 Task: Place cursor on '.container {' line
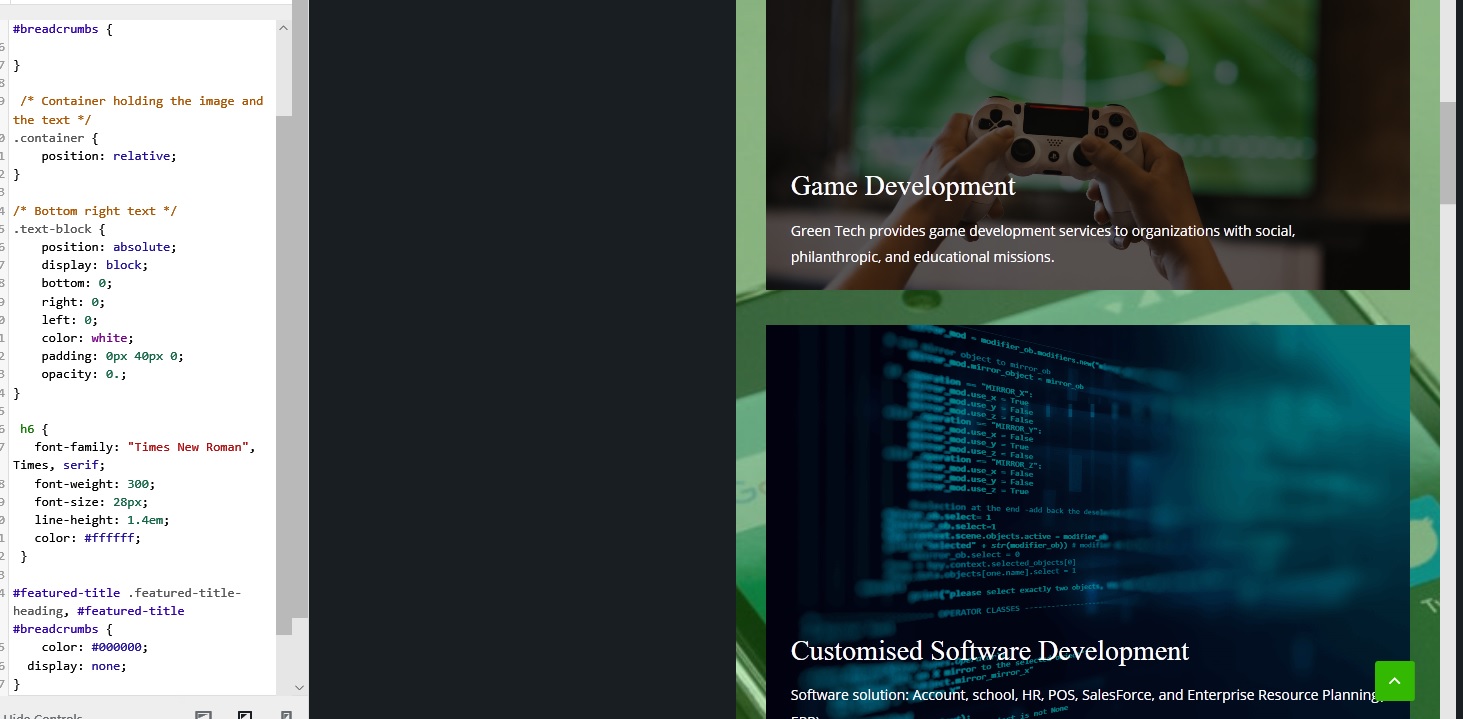click(x=55, y=138)
